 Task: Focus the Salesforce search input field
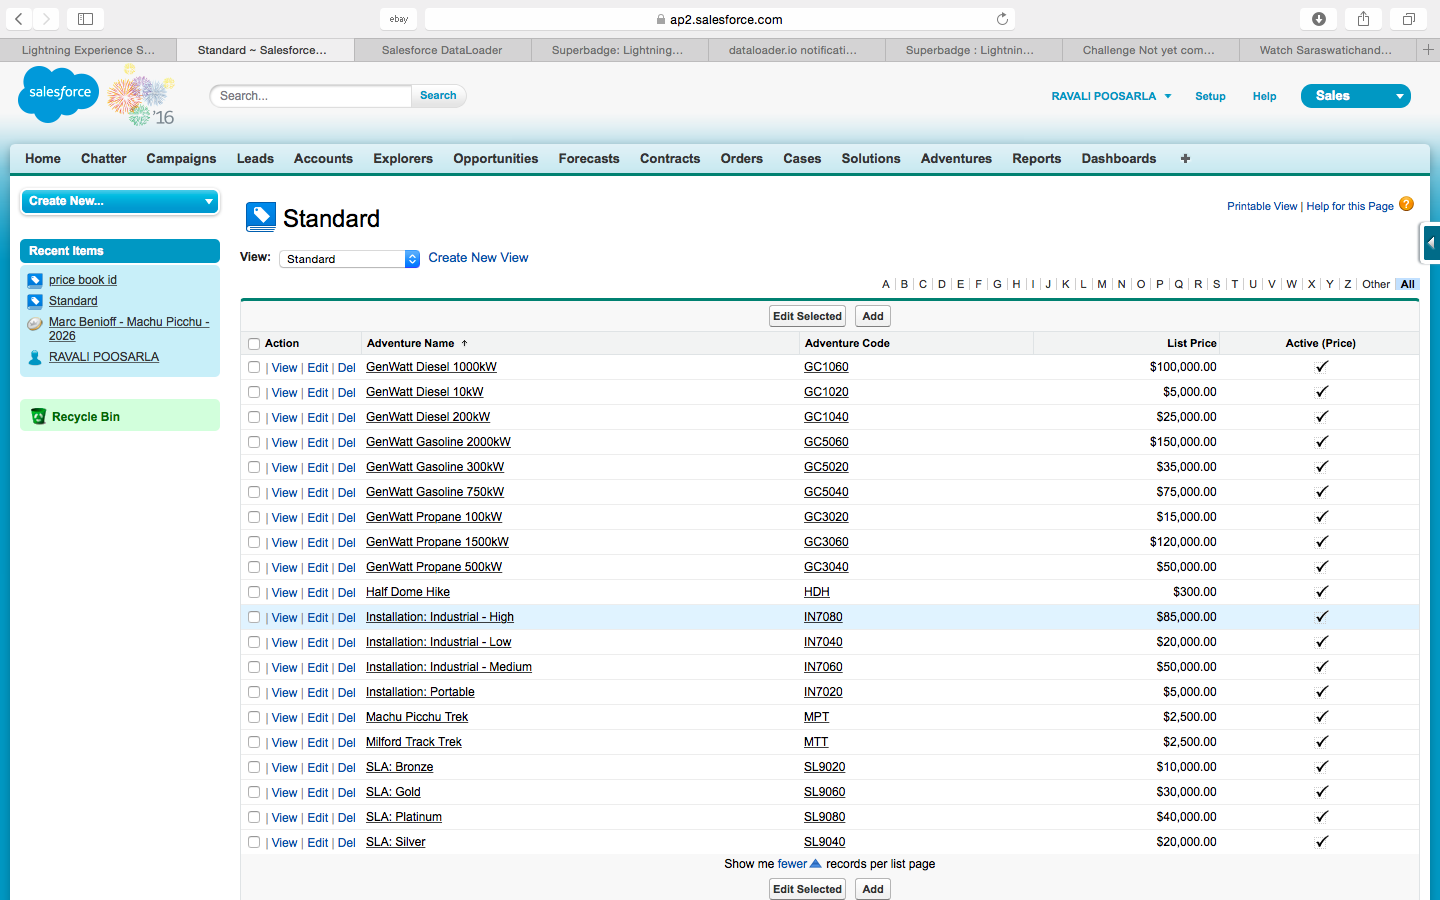[310, 96]
